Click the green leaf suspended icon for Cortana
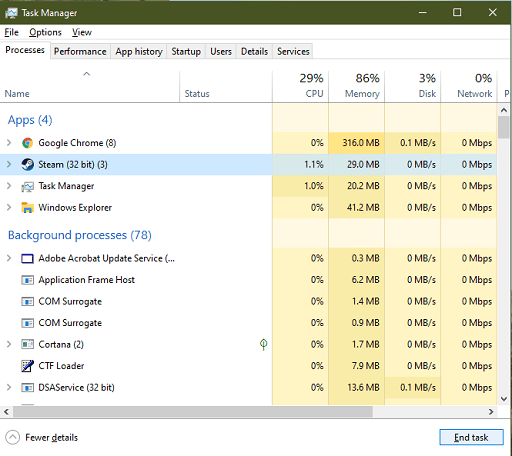 [263, 344]
